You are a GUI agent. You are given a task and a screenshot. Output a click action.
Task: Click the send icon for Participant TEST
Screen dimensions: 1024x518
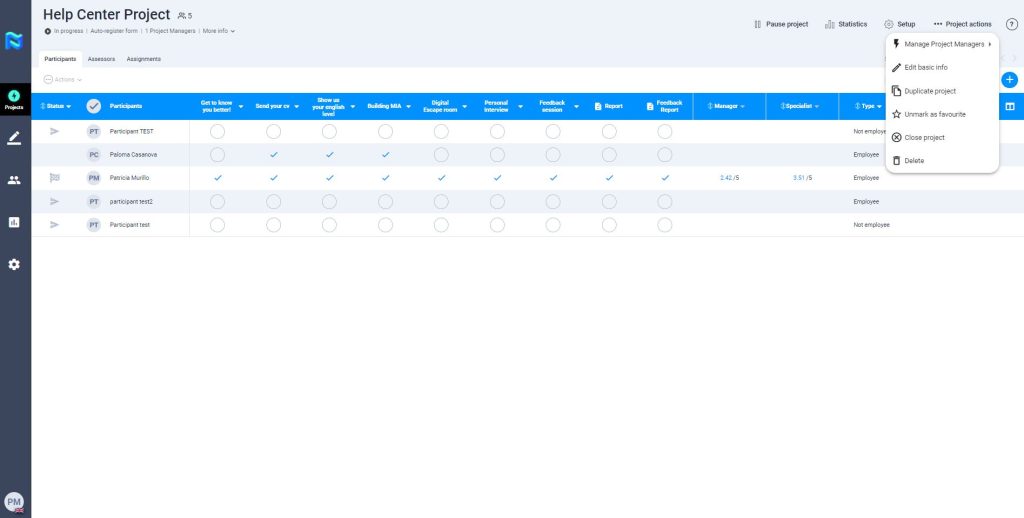[x=54, y=131]
